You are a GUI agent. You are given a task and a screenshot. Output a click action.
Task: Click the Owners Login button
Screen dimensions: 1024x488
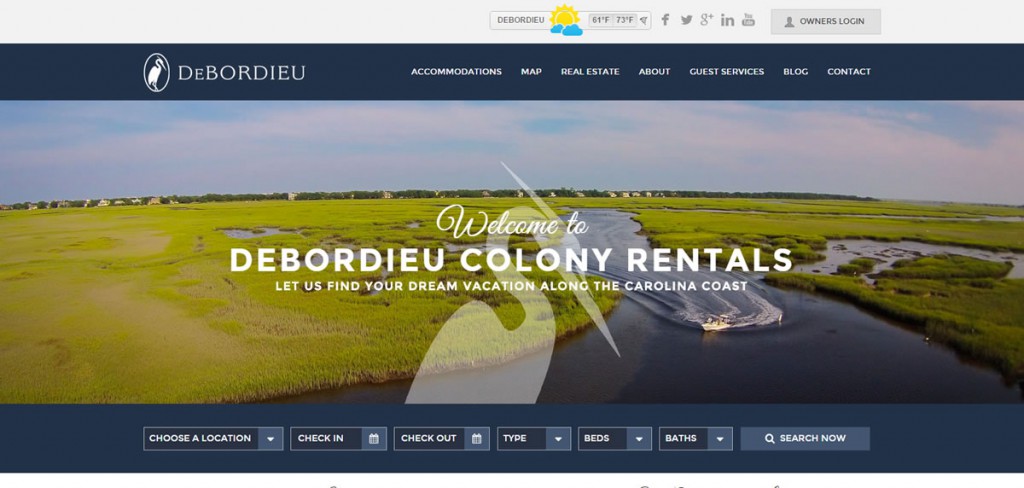(x=825, y=21)
